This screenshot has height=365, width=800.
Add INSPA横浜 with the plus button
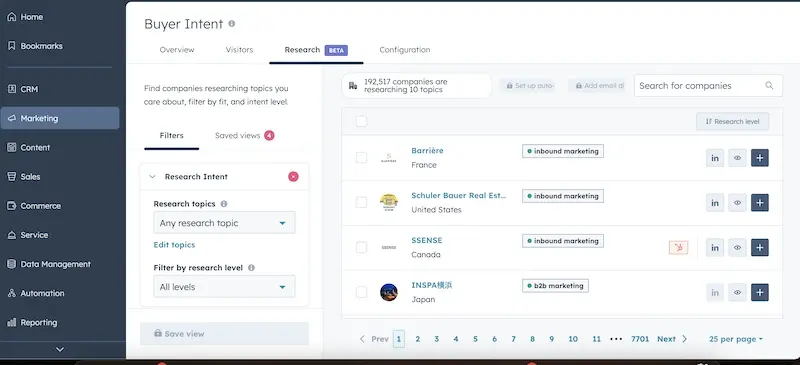760,293
